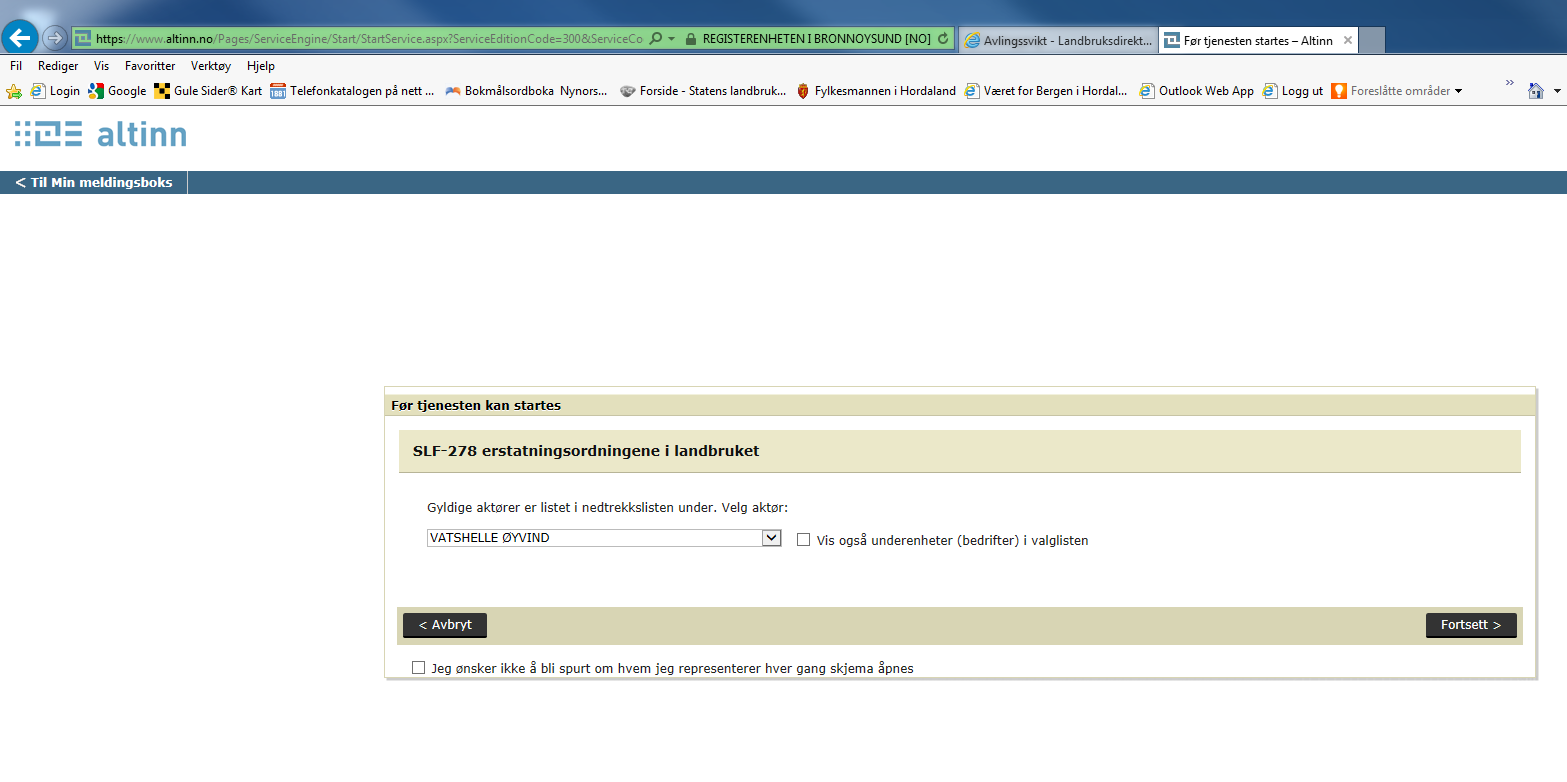1567x782 pixels.
Task: Open the address bar dropdown arrow
Action: click(x=672, y=39)
